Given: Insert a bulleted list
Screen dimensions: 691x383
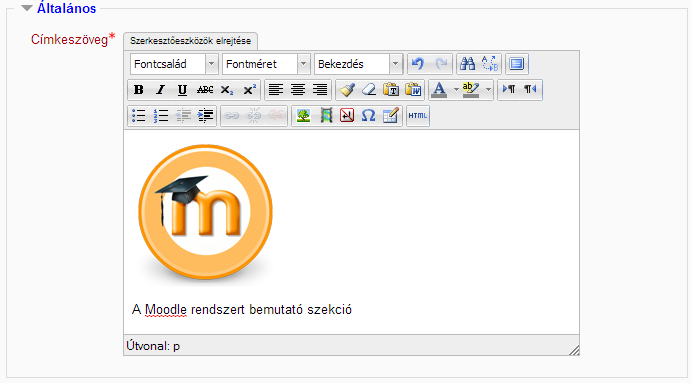Looking at the screenshot, I should tap(138, 116).
